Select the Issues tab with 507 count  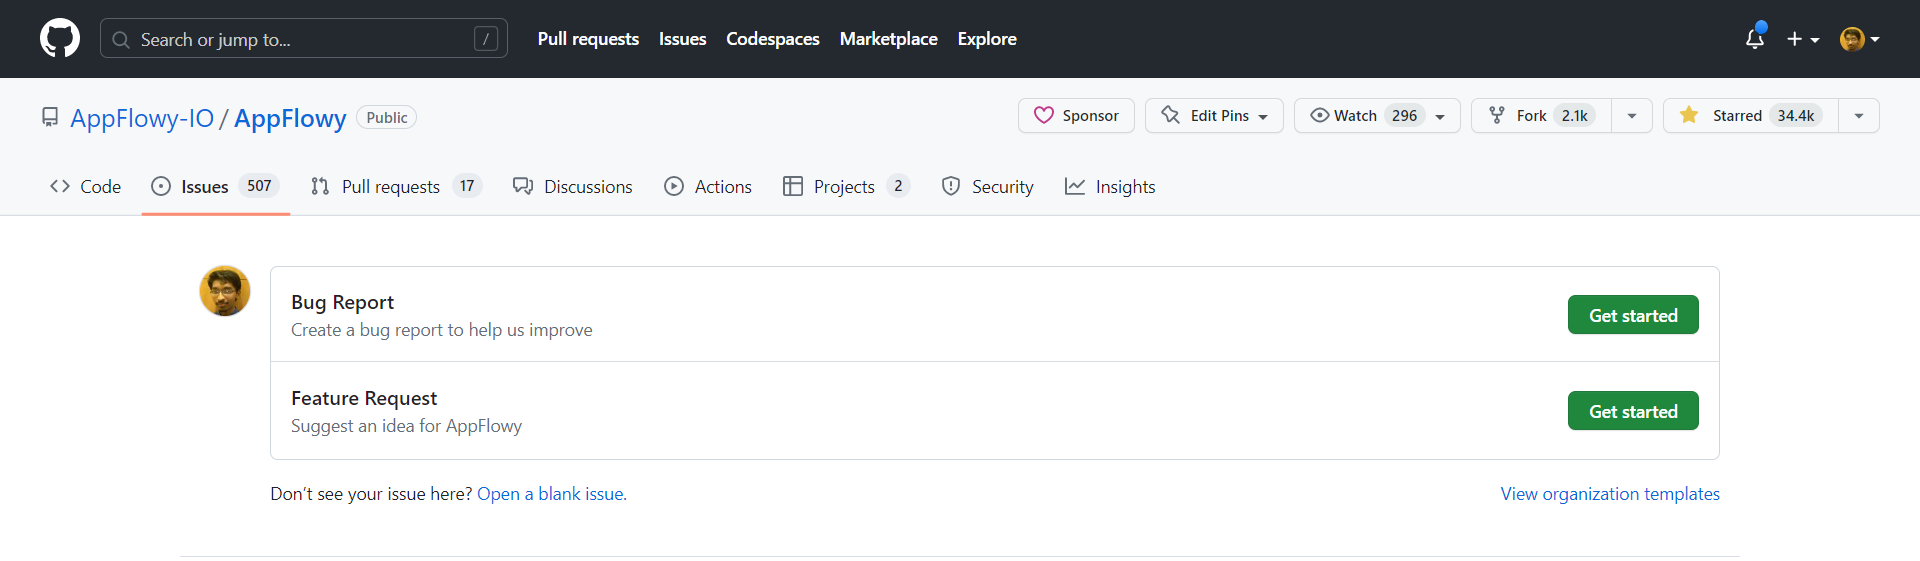(215, 186)
